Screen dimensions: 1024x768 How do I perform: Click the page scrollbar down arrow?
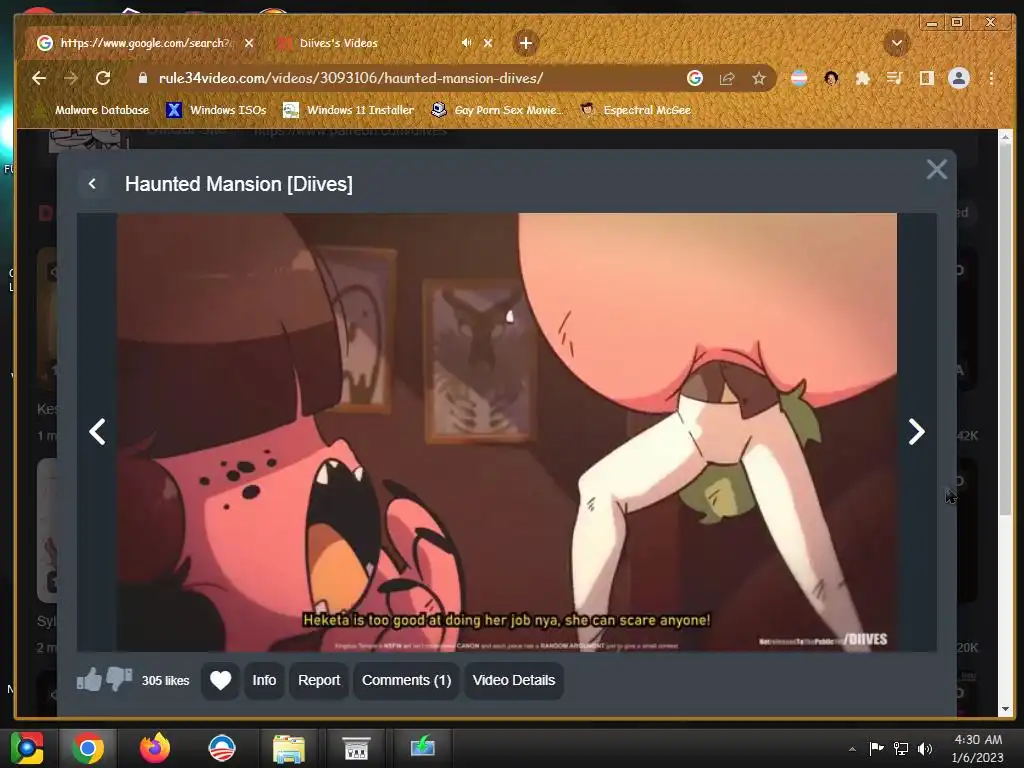point(1005,709)
